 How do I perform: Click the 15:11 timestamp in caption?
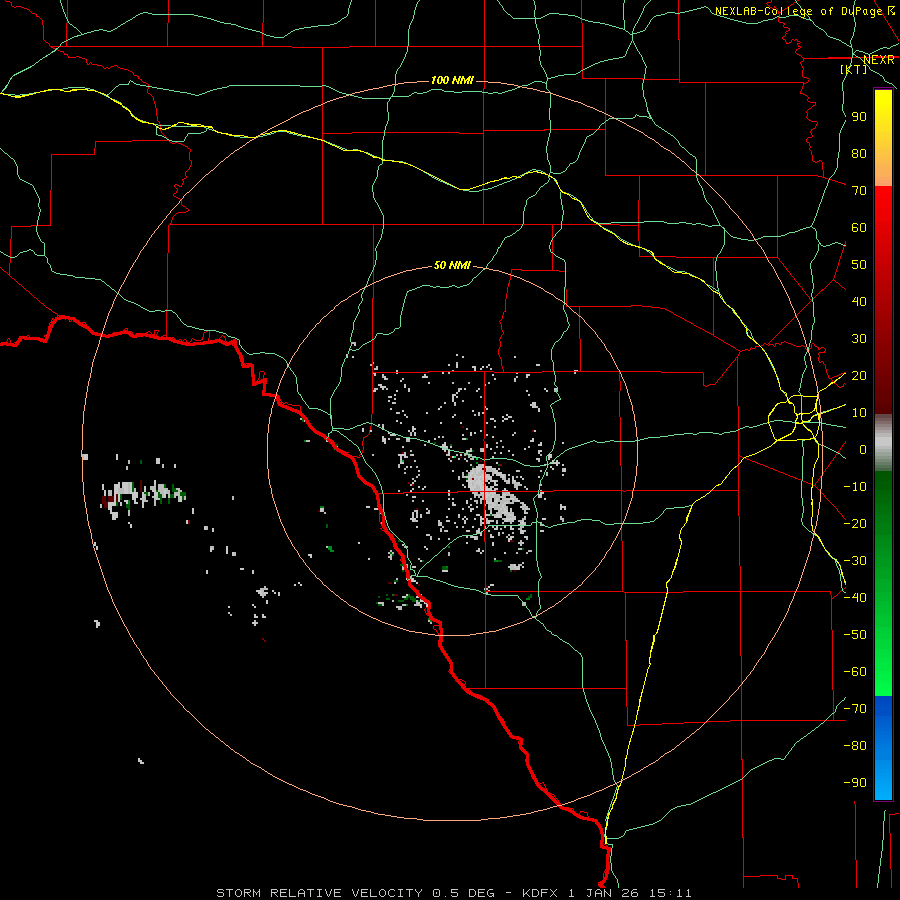pos(671,893)
